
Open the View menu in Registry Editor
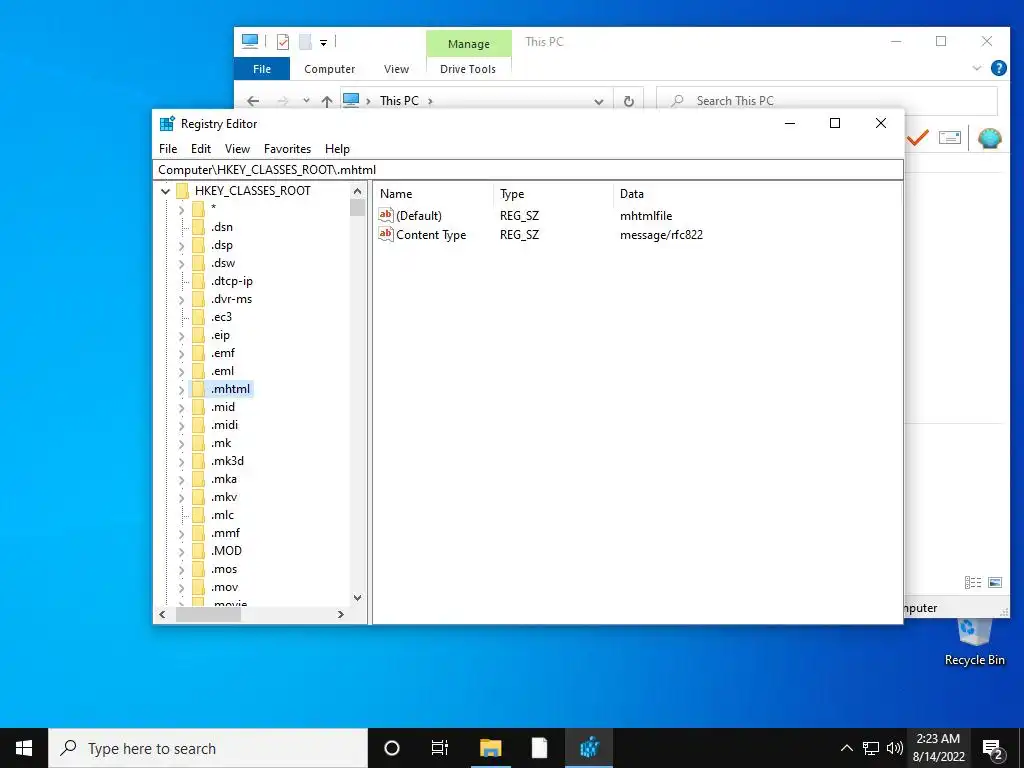(x=237, y=149)
